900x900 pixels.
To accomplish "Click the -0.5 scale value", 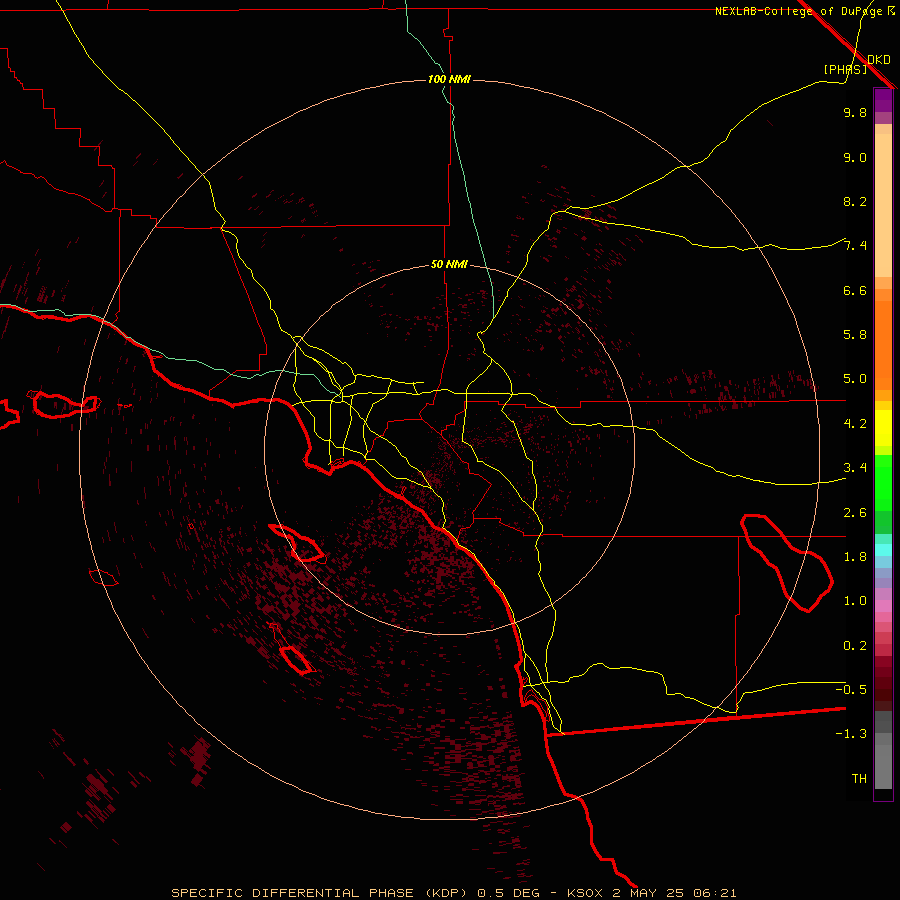I will pyautogui.click(x=851, y=689).
